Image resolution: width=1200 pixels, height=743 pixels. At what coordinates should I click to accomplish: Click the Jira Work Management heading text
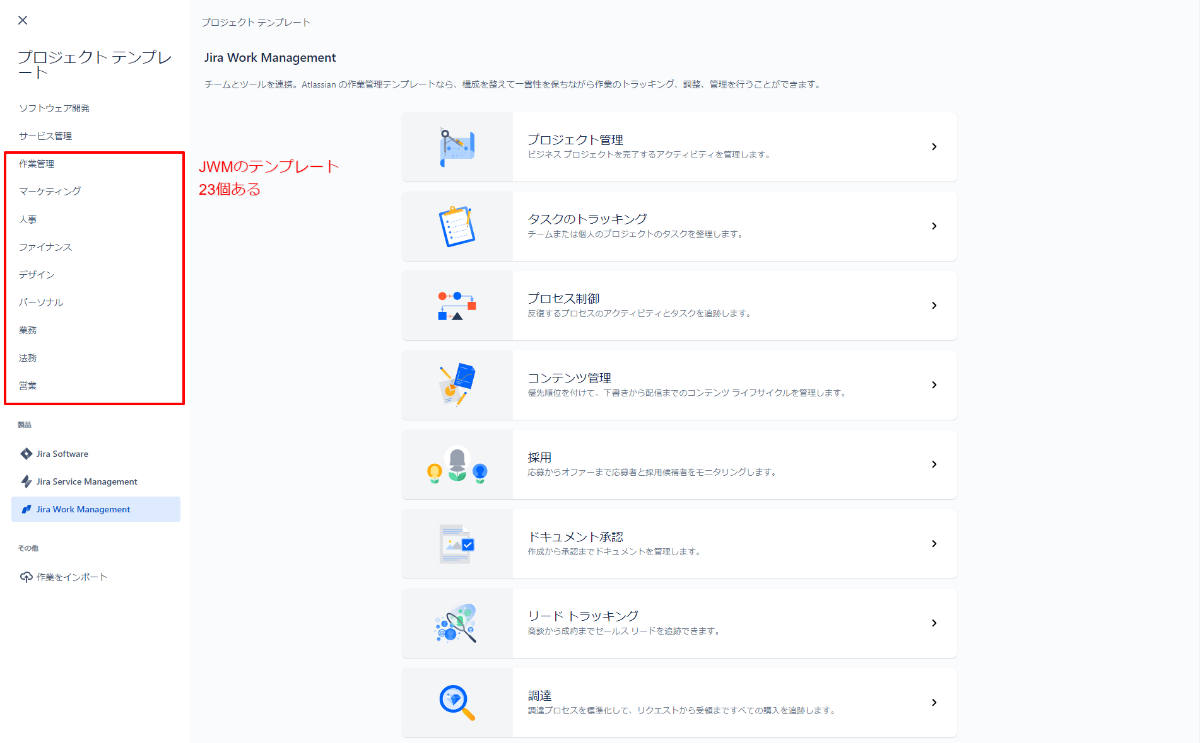coord(270,58)
